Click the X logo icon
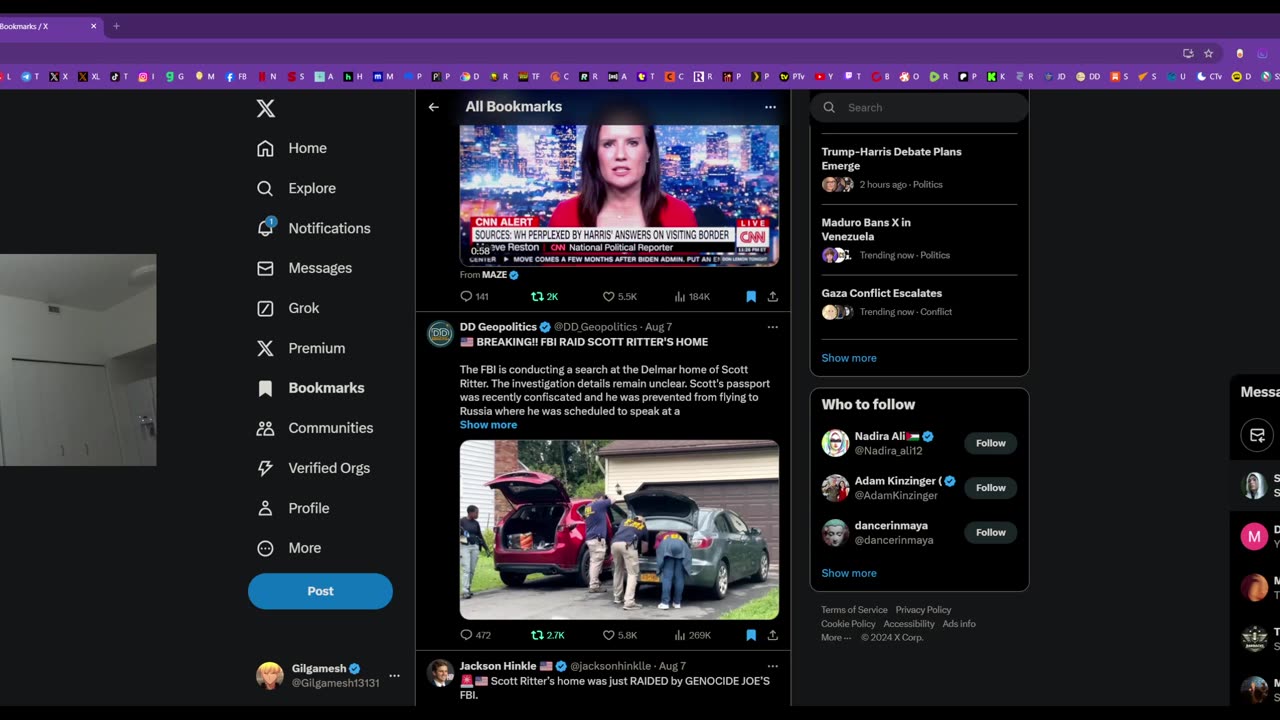This screenshot has width=1280, height=720. coord(265,108)
